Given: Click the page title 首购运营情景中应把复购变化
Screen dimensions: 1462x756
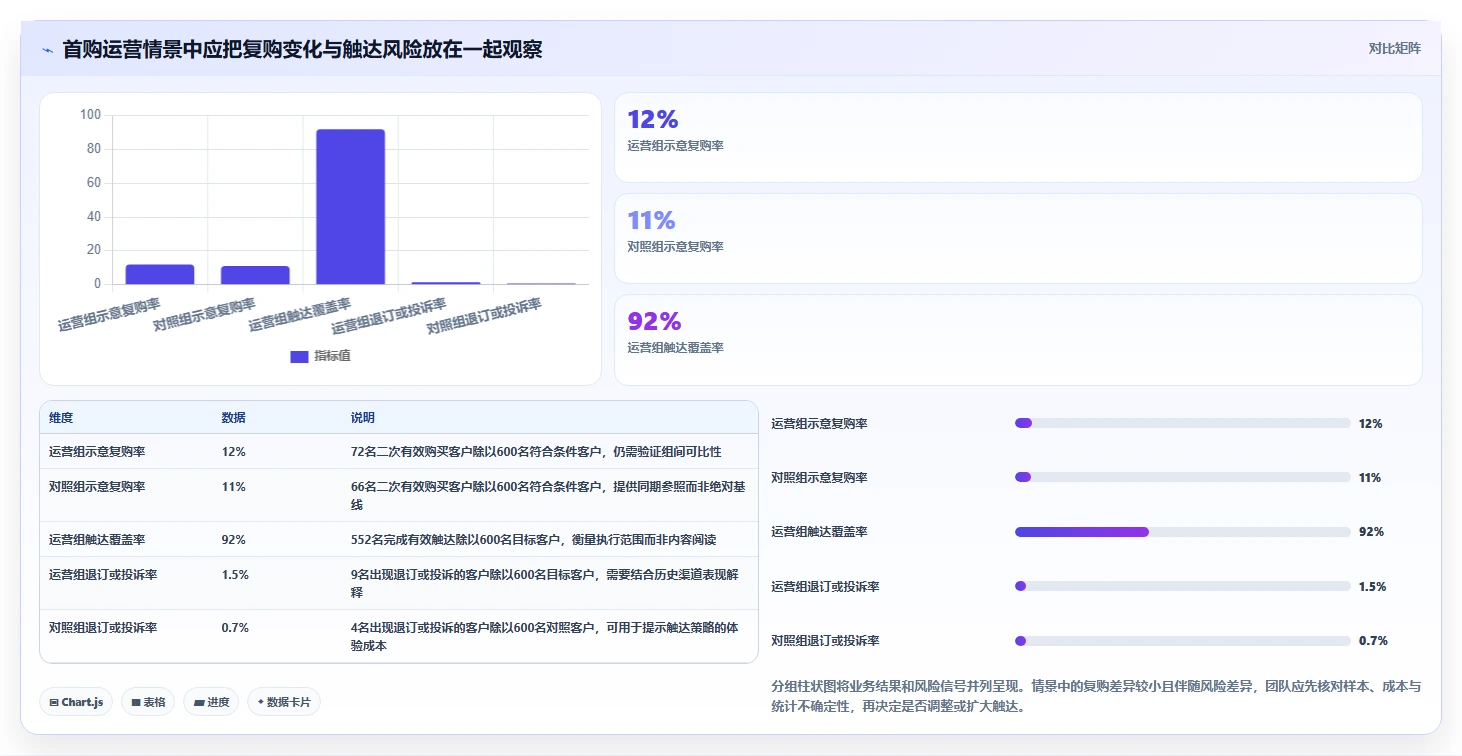Looking at the screenshot, I should 302,49.
